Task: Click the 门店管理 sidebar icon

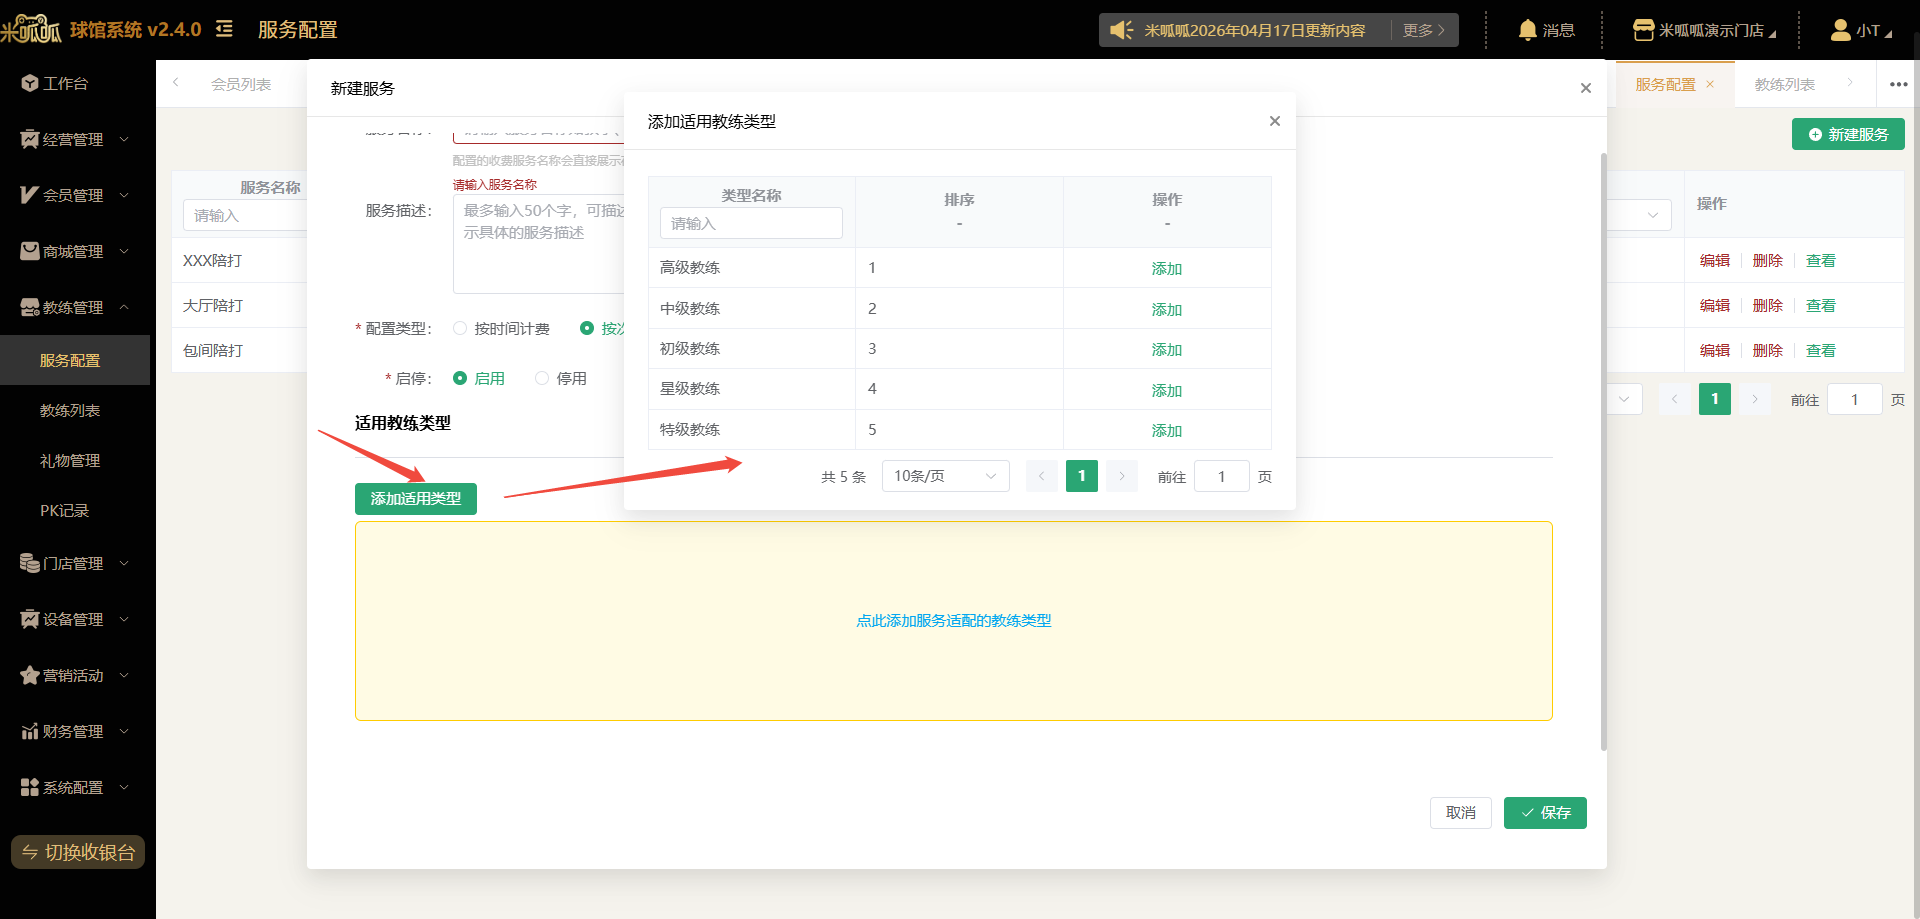Action: 30,563
